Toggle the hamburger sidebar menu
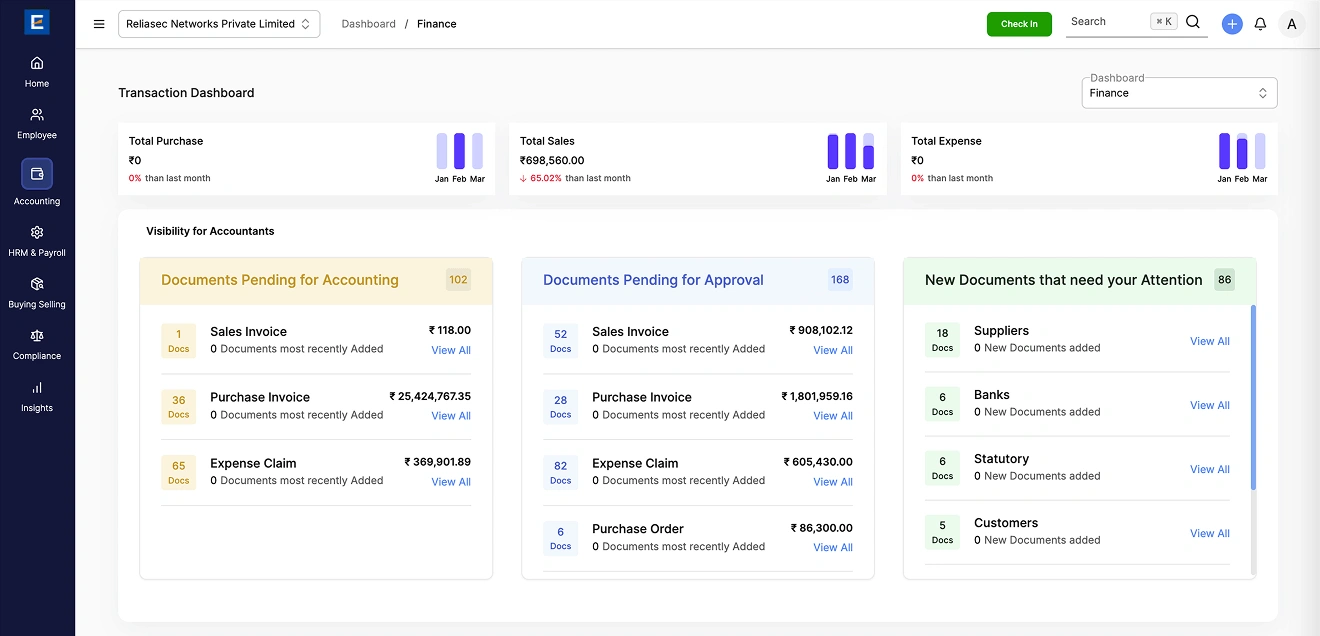The width and height of the screenshot is (1320, 636). click(99, 24)
